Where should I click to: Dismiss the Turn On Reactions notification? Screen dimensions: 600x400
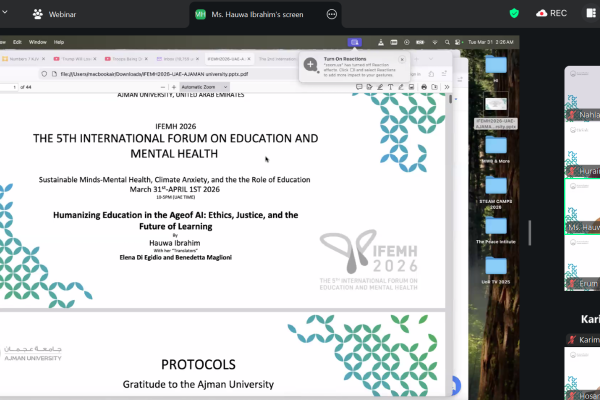coord(402,59)
